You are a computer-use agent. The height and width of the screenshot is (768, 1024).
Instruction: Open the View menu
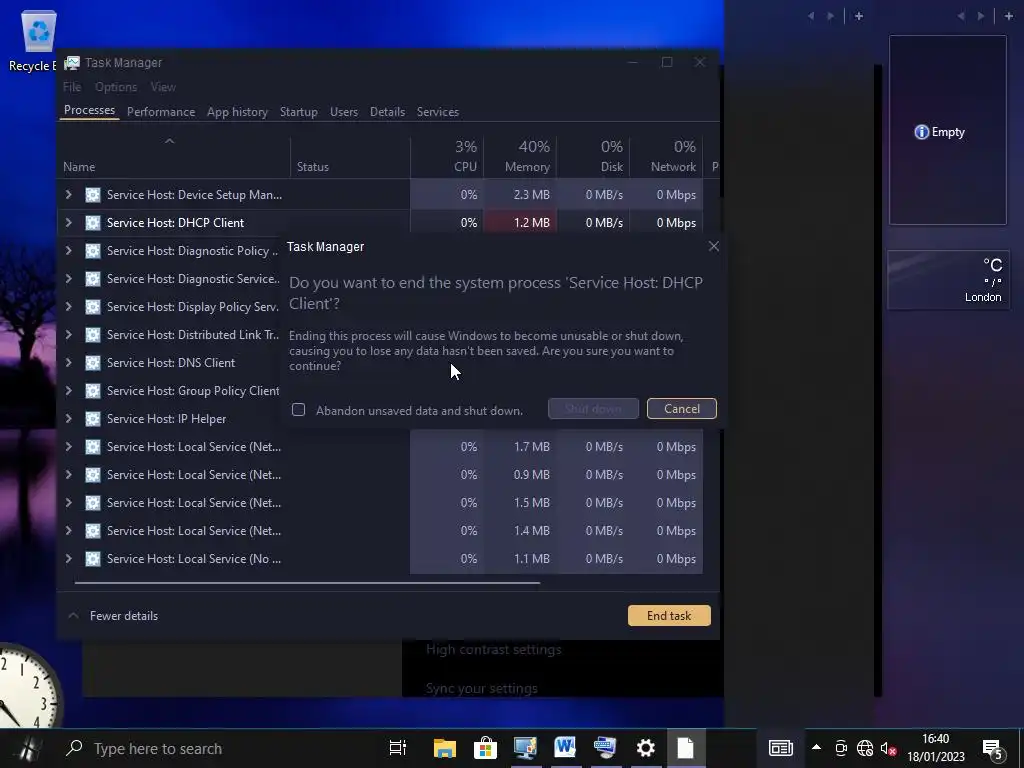163,87
